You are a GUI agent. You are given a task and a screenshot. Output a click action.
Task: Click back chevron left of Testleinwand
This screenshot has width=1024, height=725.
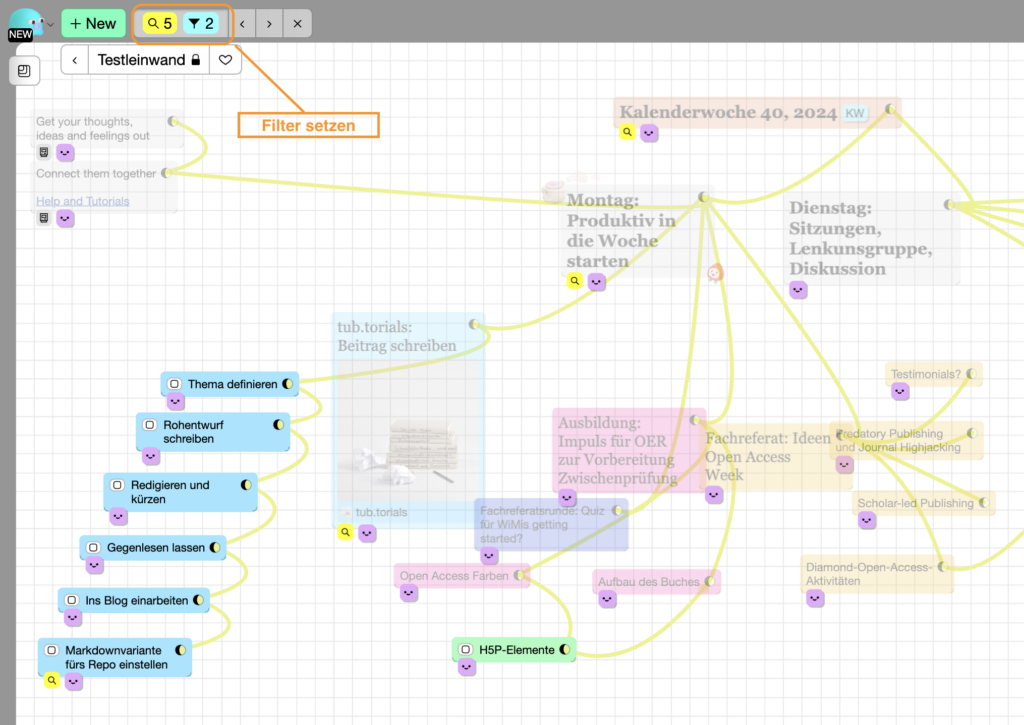75,60
